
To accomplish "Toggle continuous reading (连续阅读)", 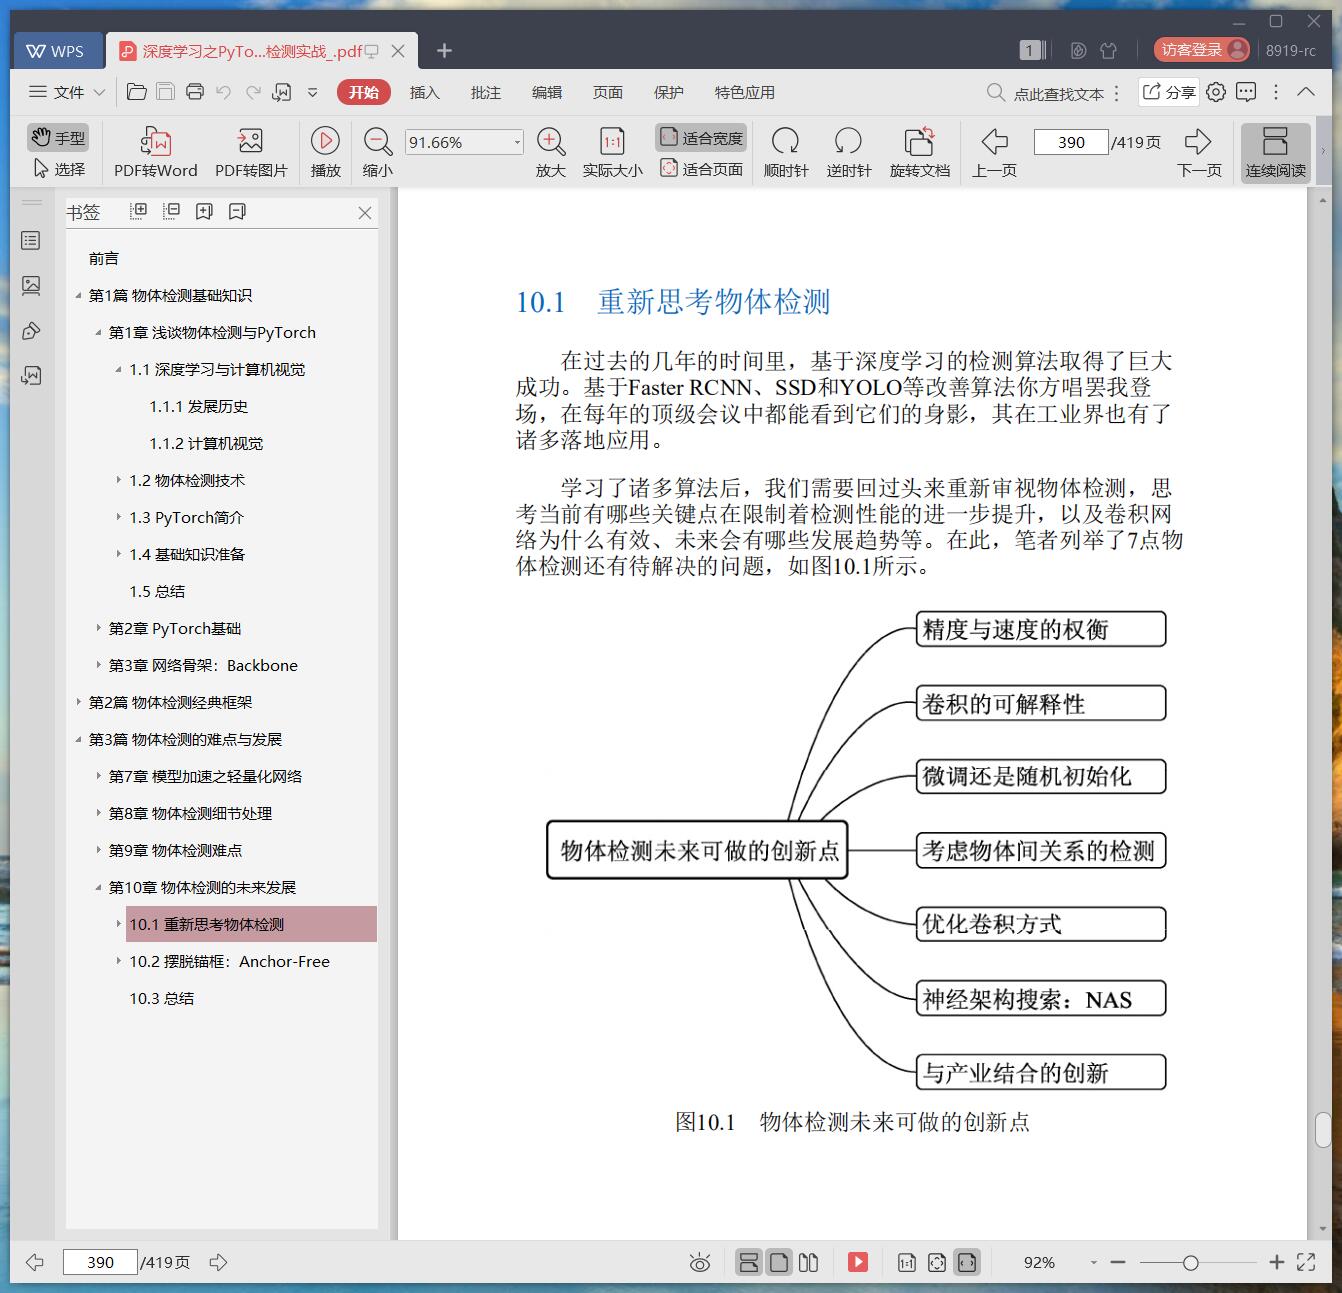I will tap(1275, 152).
